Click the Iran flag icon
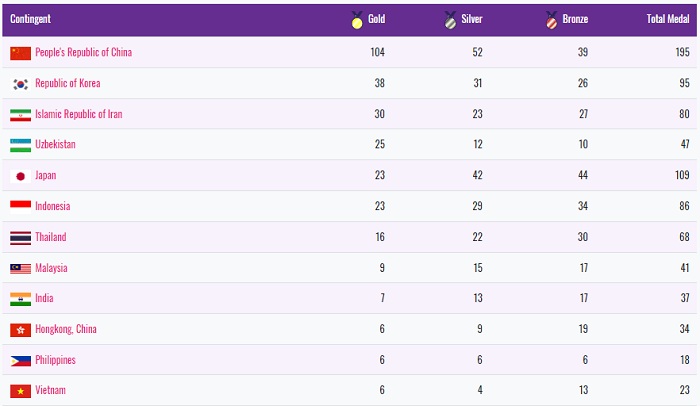700x406 pixels. 20,115
